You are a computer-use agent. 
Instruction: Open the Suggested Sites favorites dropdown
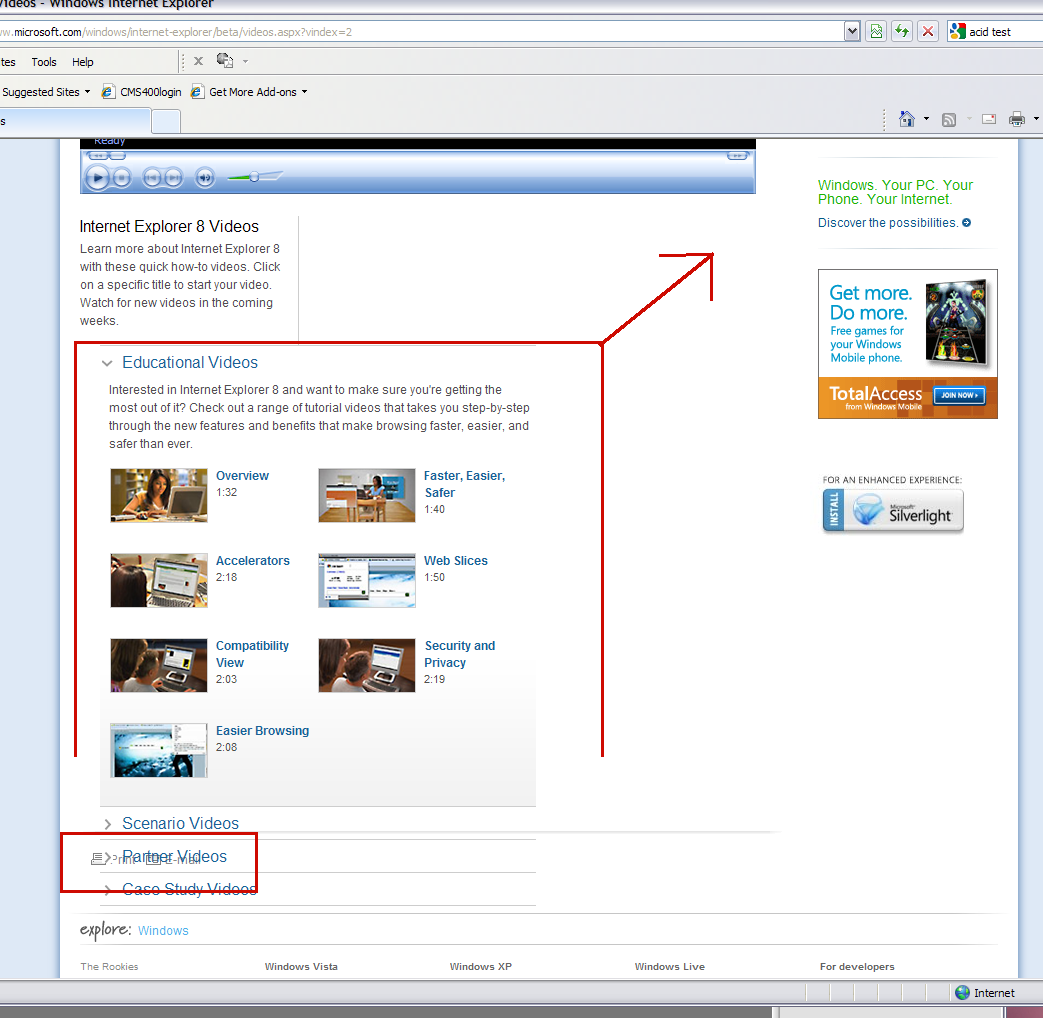(x=45, y=92)
